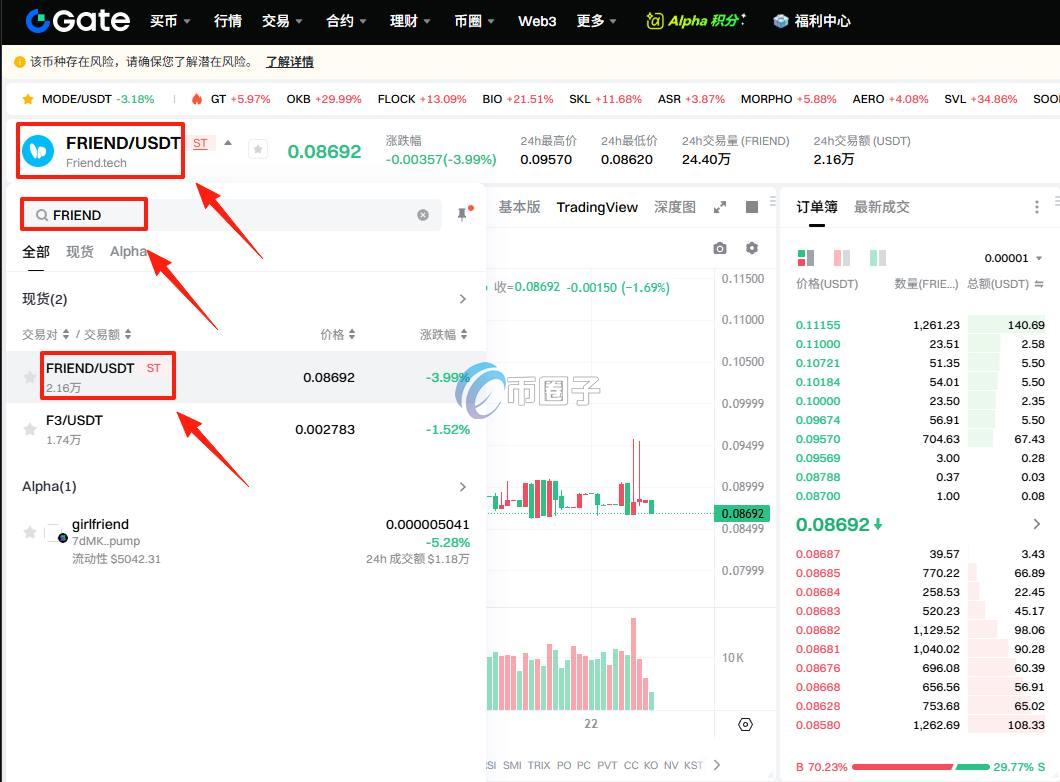Star the girlfriend Alpha token
The image size is (1060, 782).
point(30,531)
